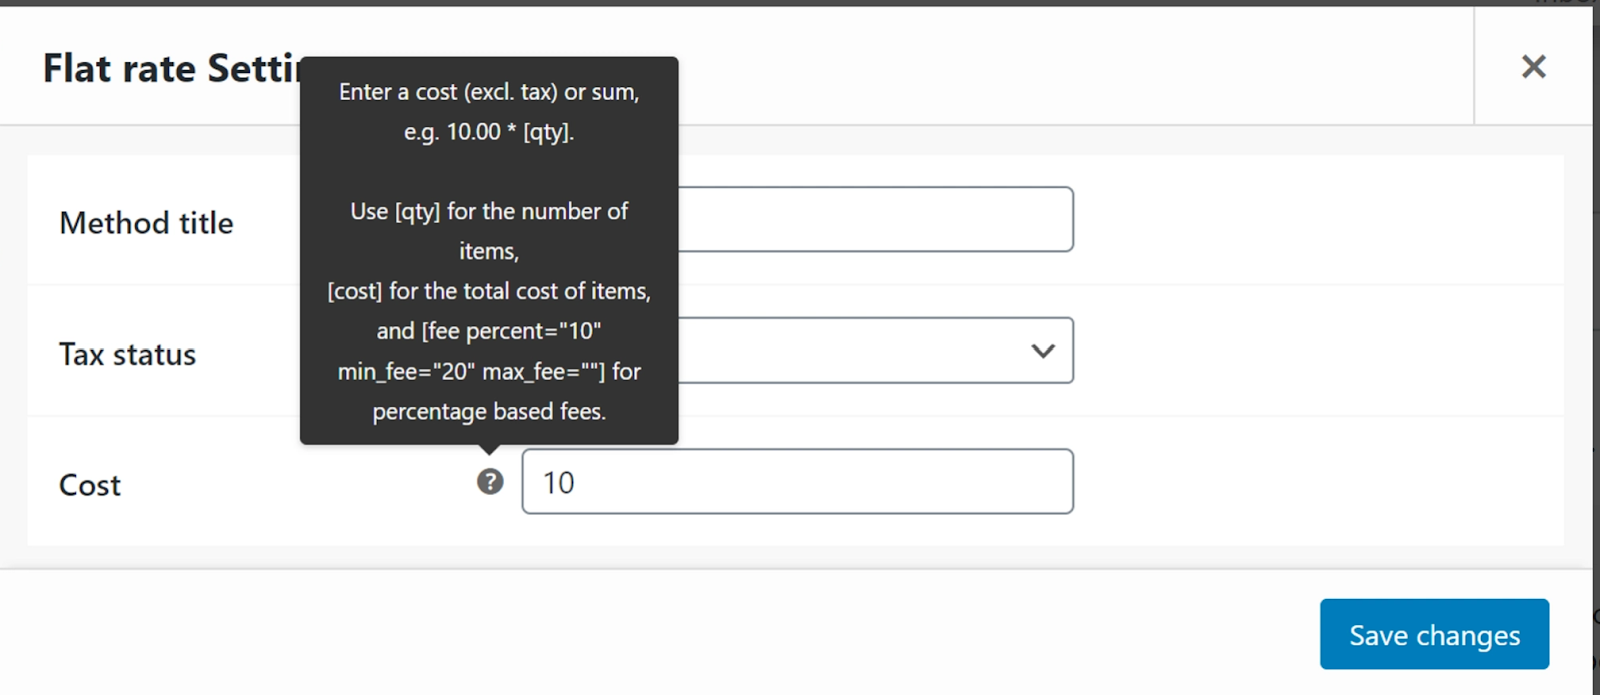
Task: Click blank space right of Cost field
Action: point(1300,482)
